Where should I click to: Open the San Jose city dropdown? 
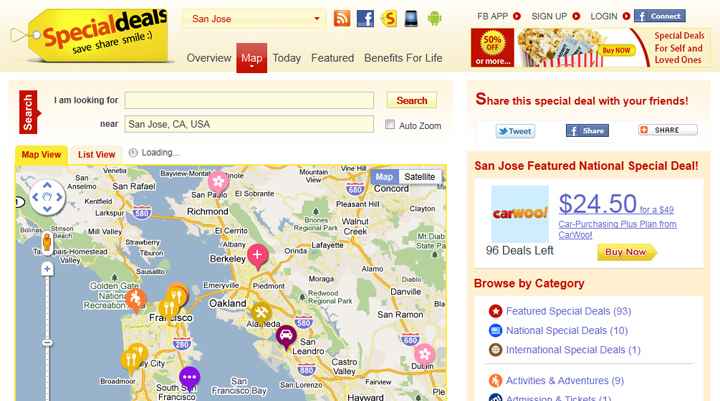pyautogui.click(x=254, y=19)
